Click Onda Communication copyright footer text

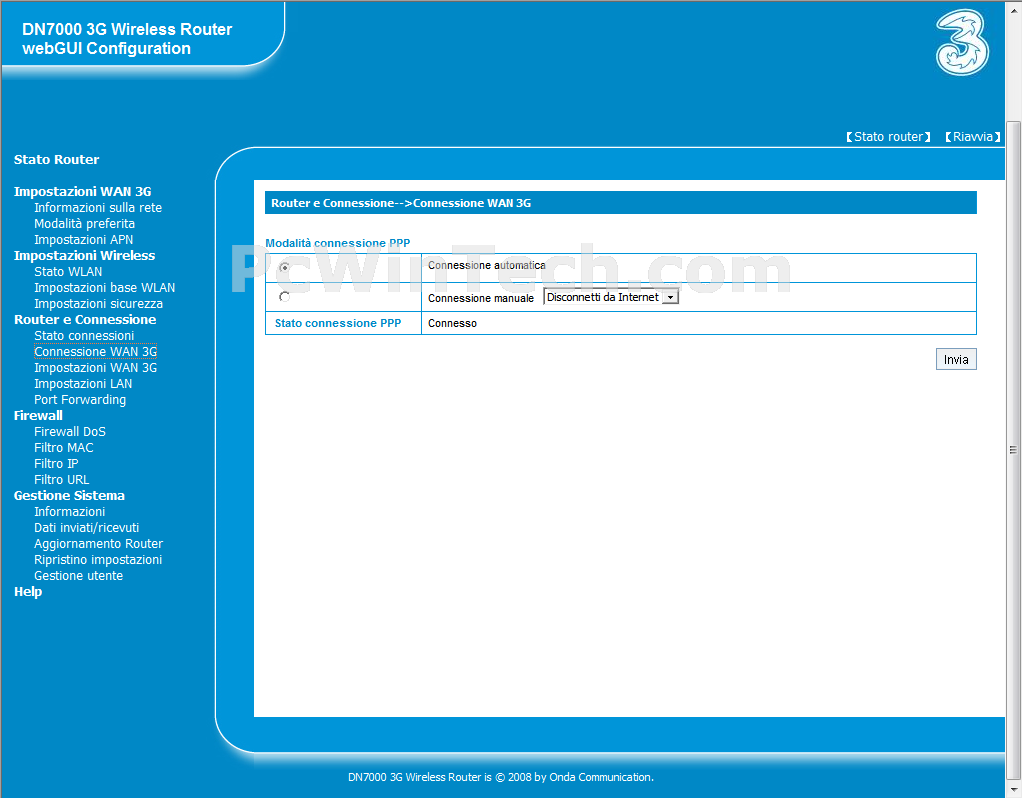pyautogui.click(x=501, y=777)
